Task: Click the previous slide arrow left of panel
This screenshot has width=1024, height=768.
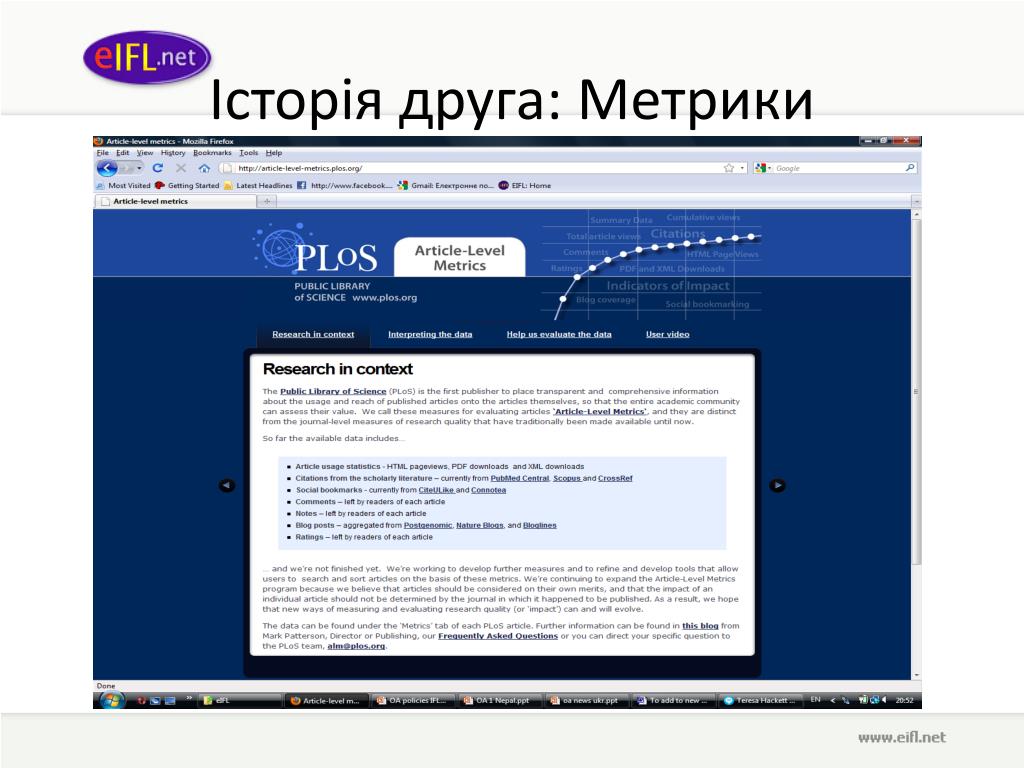Action: (x=227, y=485)
